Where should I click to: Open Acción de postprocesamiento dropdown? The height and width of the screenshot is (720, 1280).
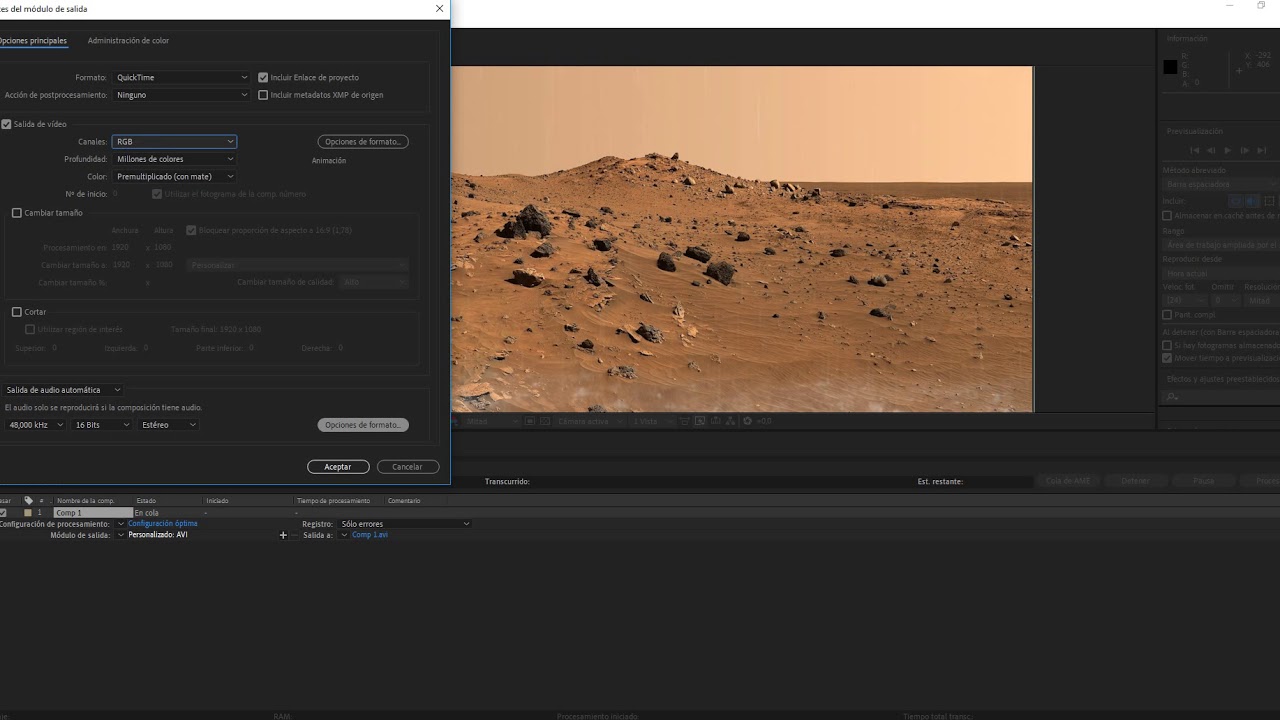click(x=181, y=95)
